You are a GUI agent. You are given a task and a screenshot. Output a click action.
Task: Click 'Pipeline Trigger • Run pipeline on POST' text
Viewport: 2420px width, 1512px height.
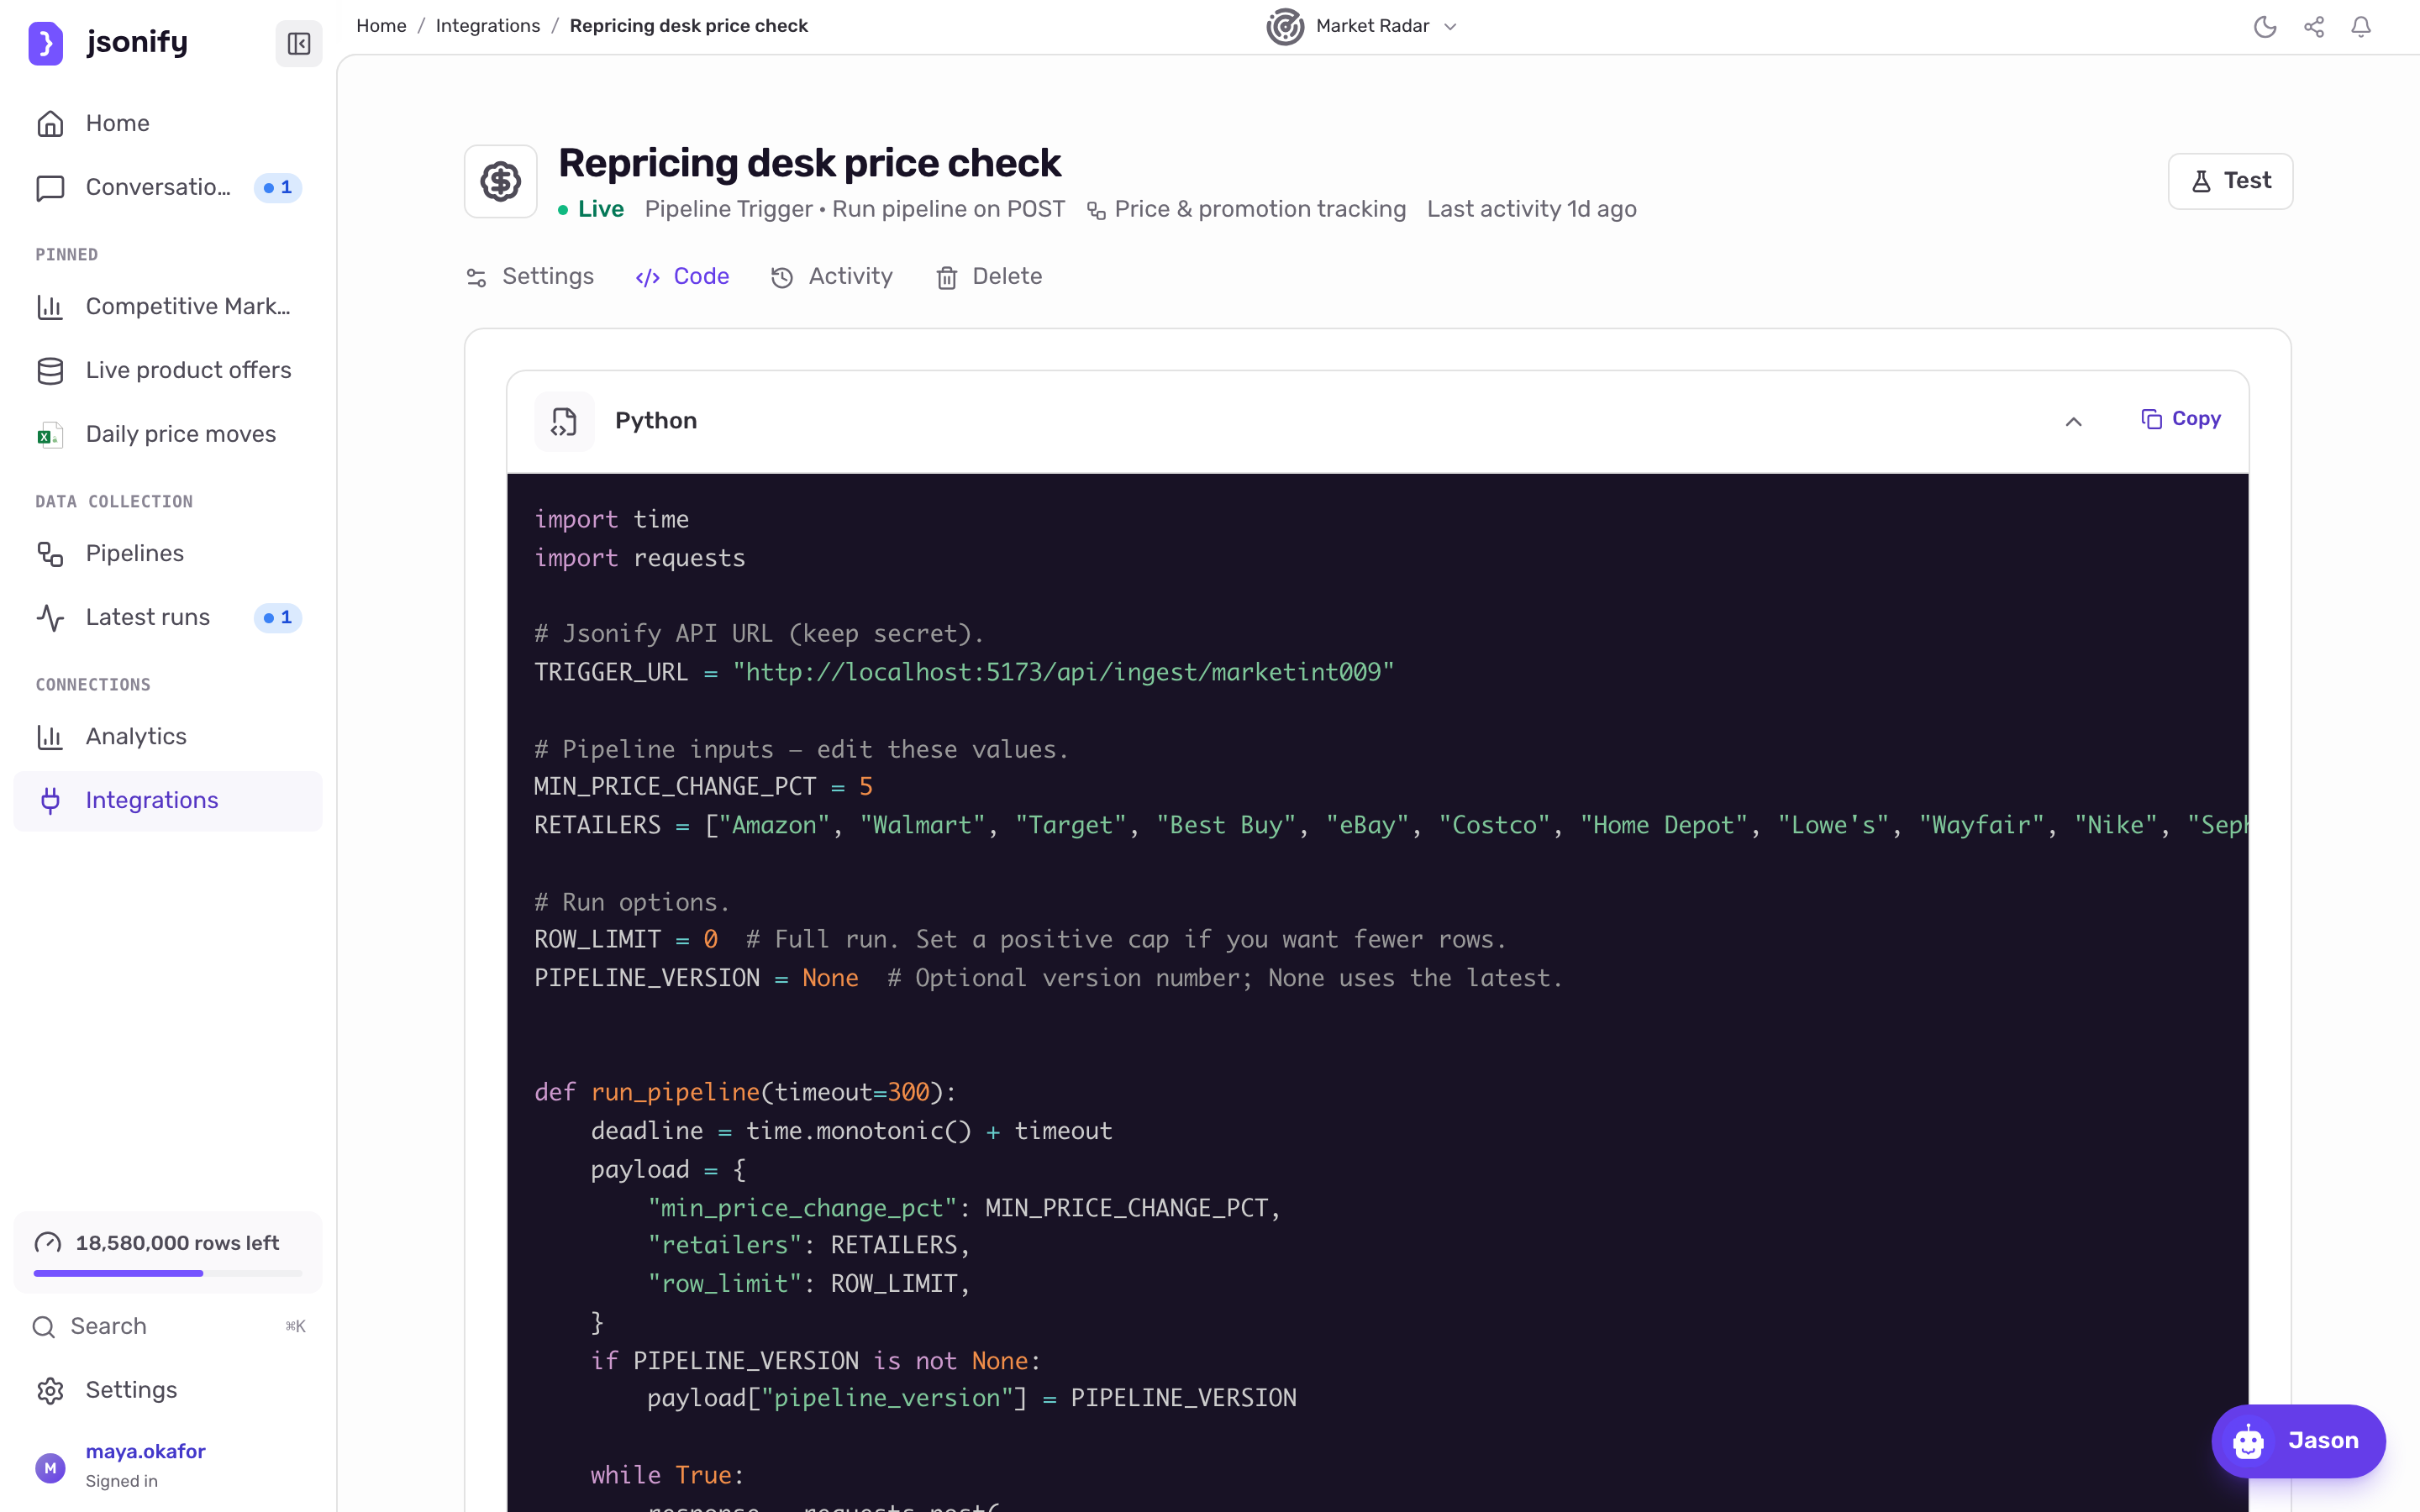(x=855, y=209)
